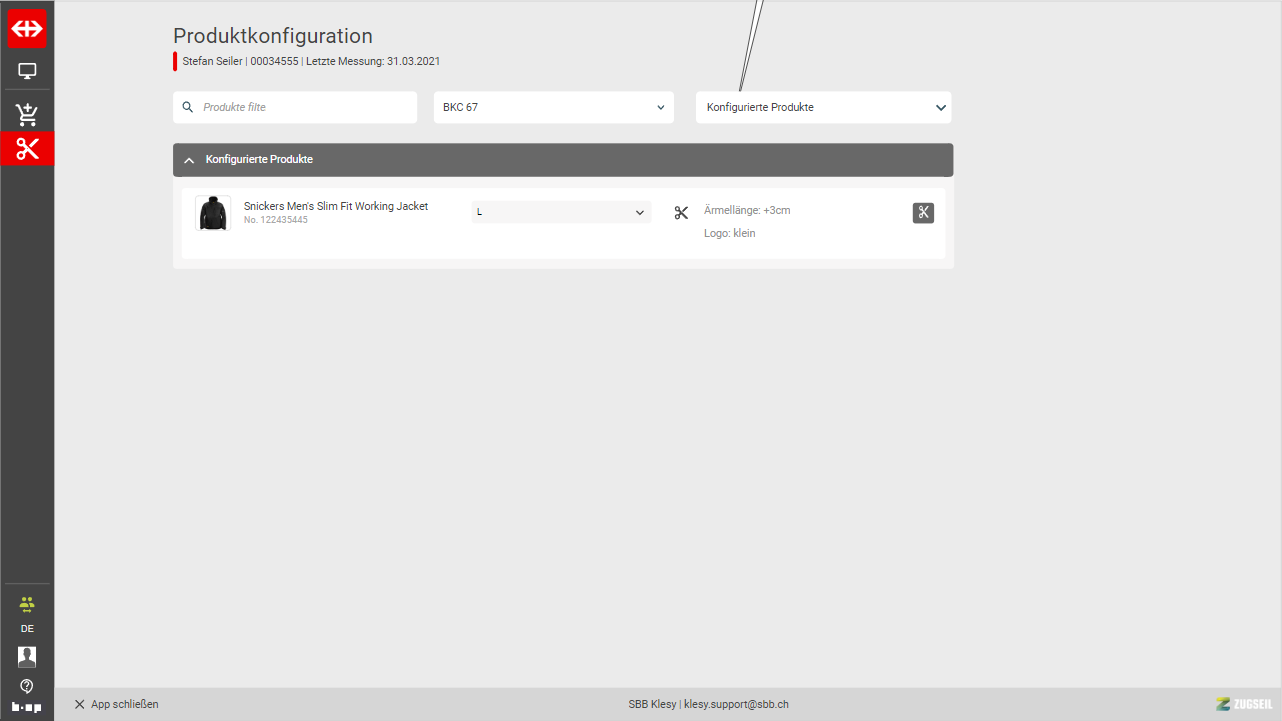Open the Konfigurierte Produkte filter dropdown
This screenshot has width=1282, height=721.
823,107
